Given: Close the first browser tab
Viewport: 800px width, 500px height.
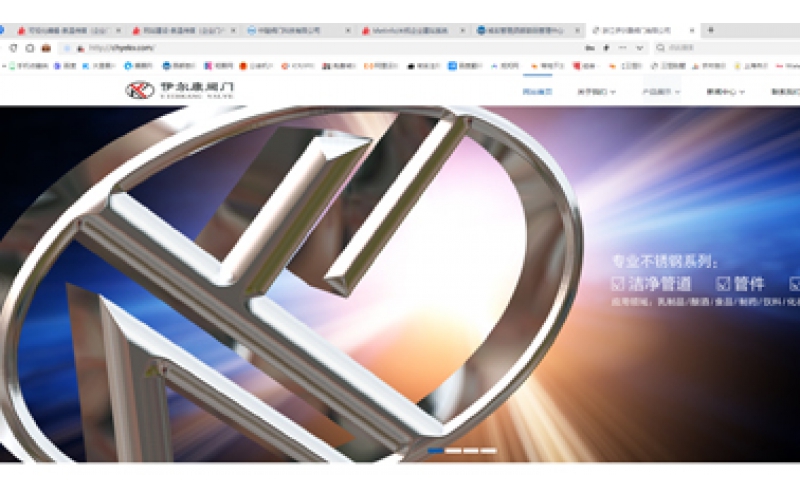Looking at the screenshot, I should 118,31.
